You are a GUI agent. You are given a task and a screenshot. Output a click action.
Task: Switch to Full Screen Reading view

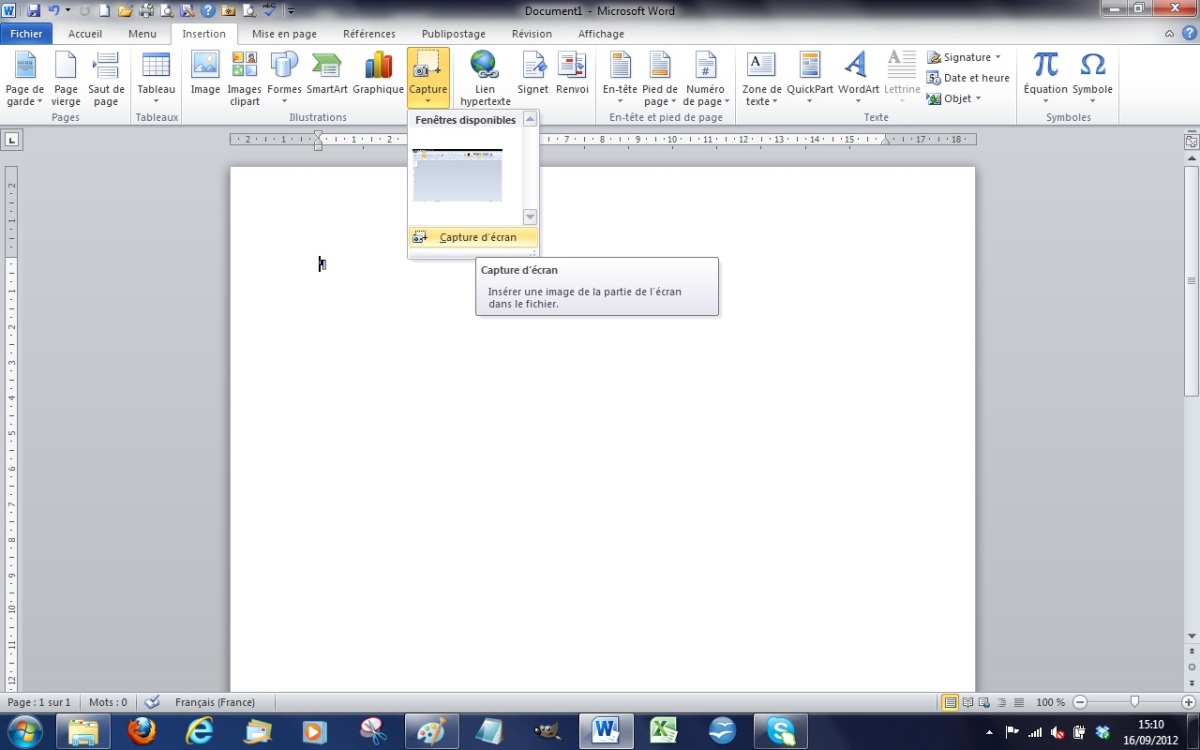(x=968, y=702)
